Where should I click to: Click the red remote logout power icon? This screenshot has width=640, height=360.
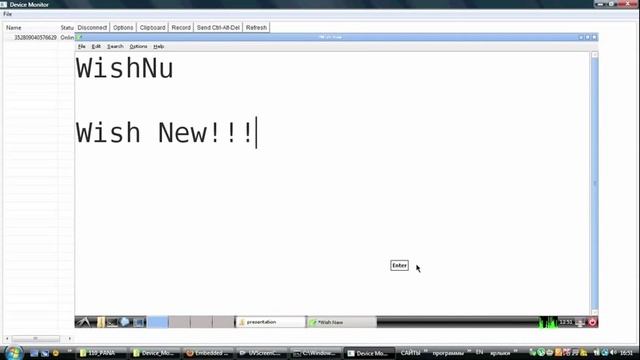point(592,322)
